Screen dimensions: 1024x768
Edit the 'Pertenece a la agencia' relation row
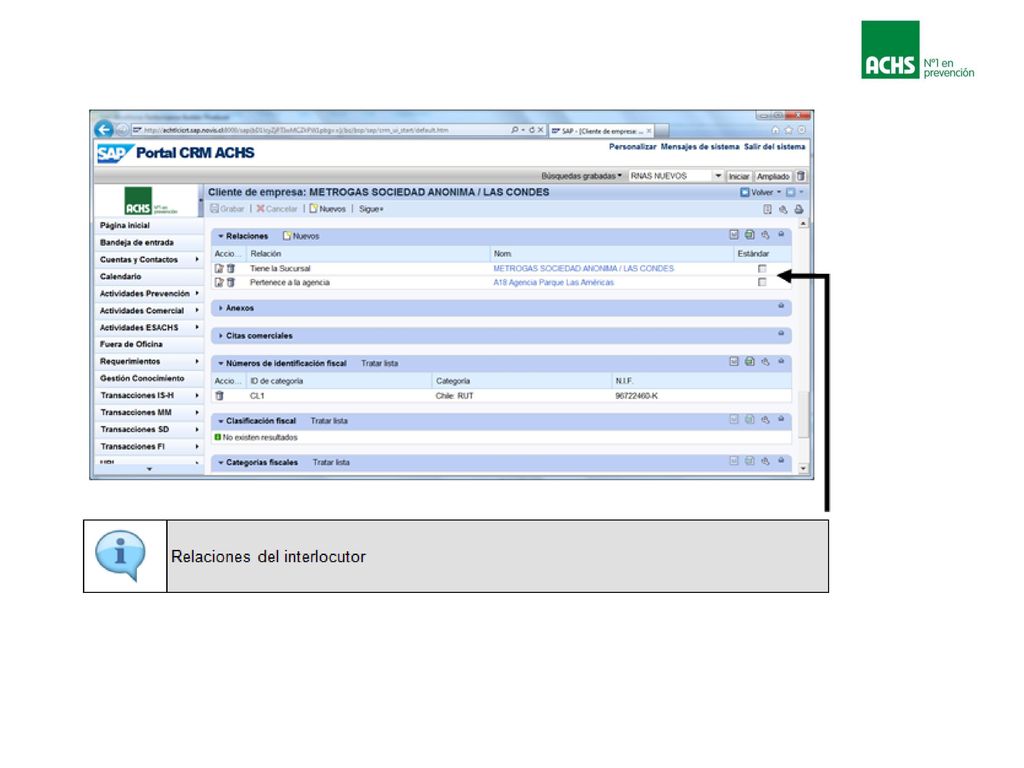coord(219,283)
